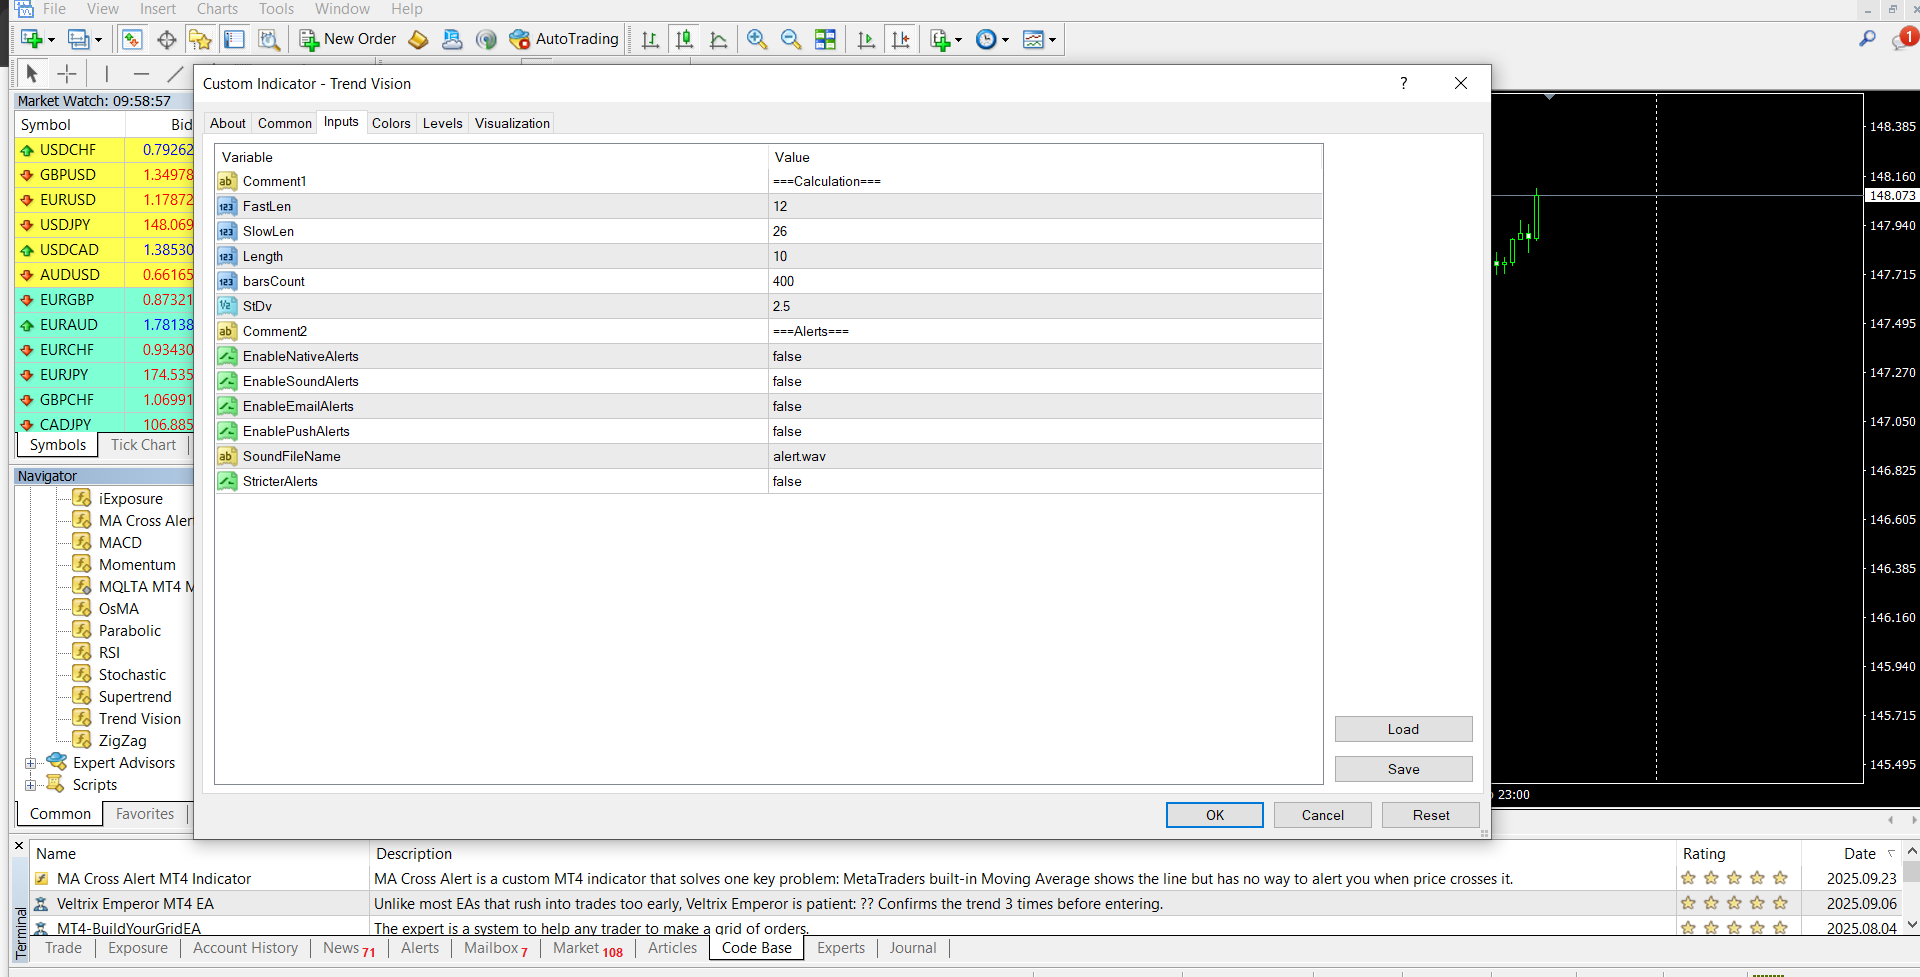The image size is (1920, 977).
Task: Open the Charts menu
Action: point(217,9)
